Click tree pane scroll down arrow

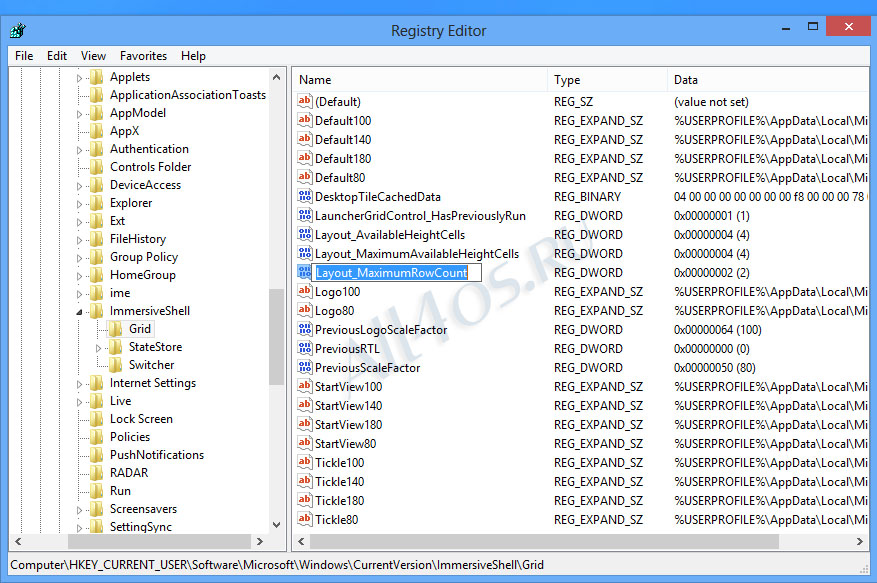pyautogui.click(x=276, y=525)
